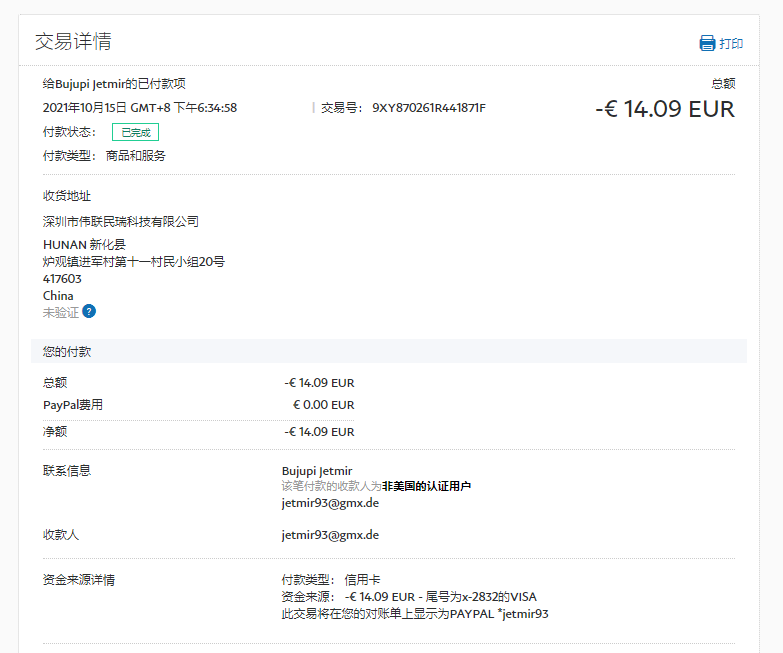Image resolution: width=783 pixels, height=653 pixels.
Task: Click the 打印 print link text
Action: pyautogui.click(x=731, y=44)
